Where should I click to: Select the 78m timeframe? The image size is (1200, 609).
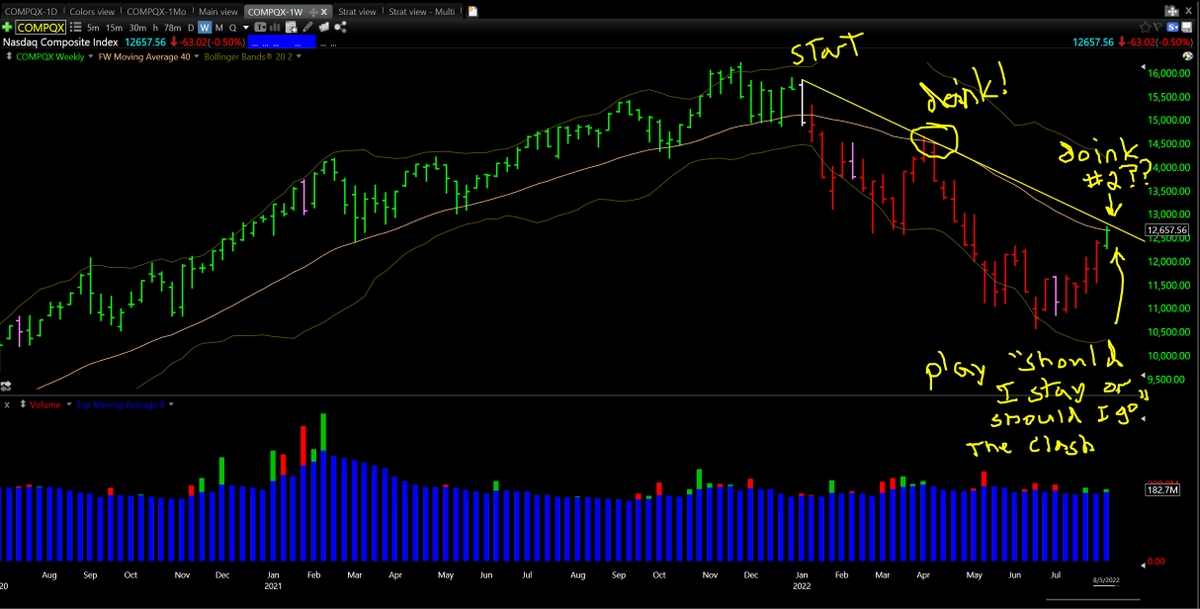173,28
